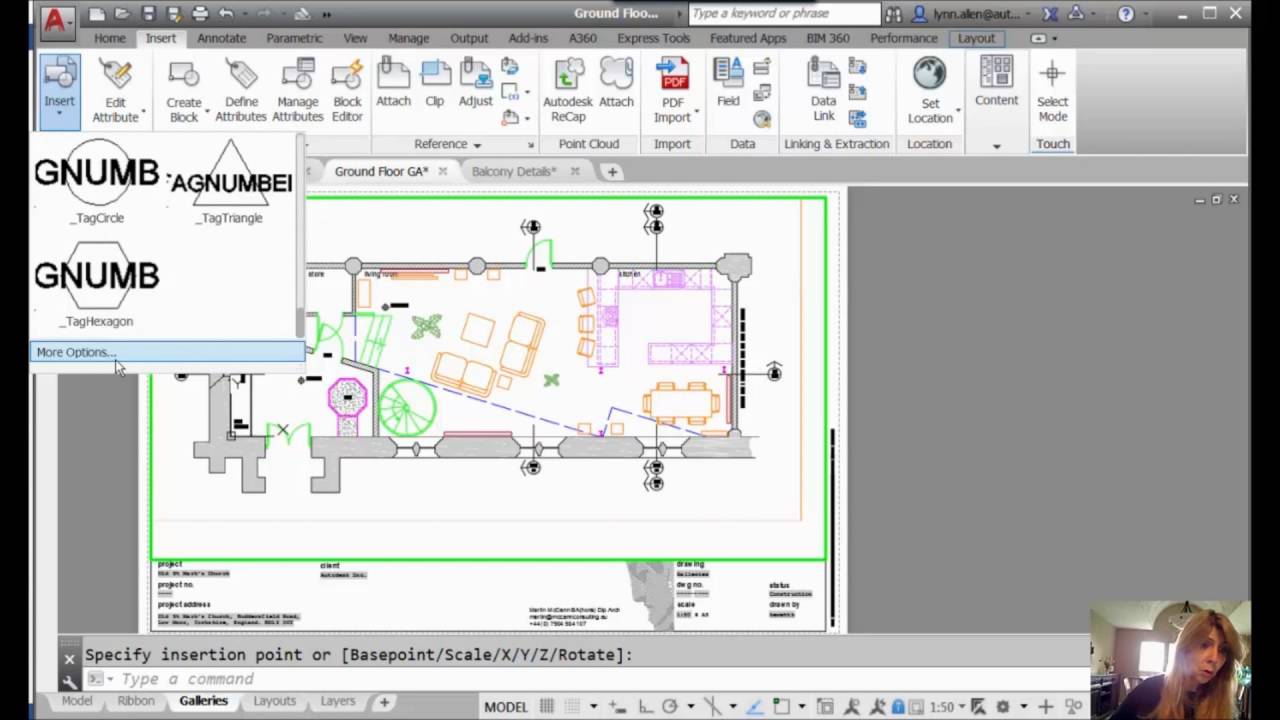Click the Autodesk ReCap button
The height and width of the screenshot is (720, 1280).
pyautogui.click(x=568, y=90)
